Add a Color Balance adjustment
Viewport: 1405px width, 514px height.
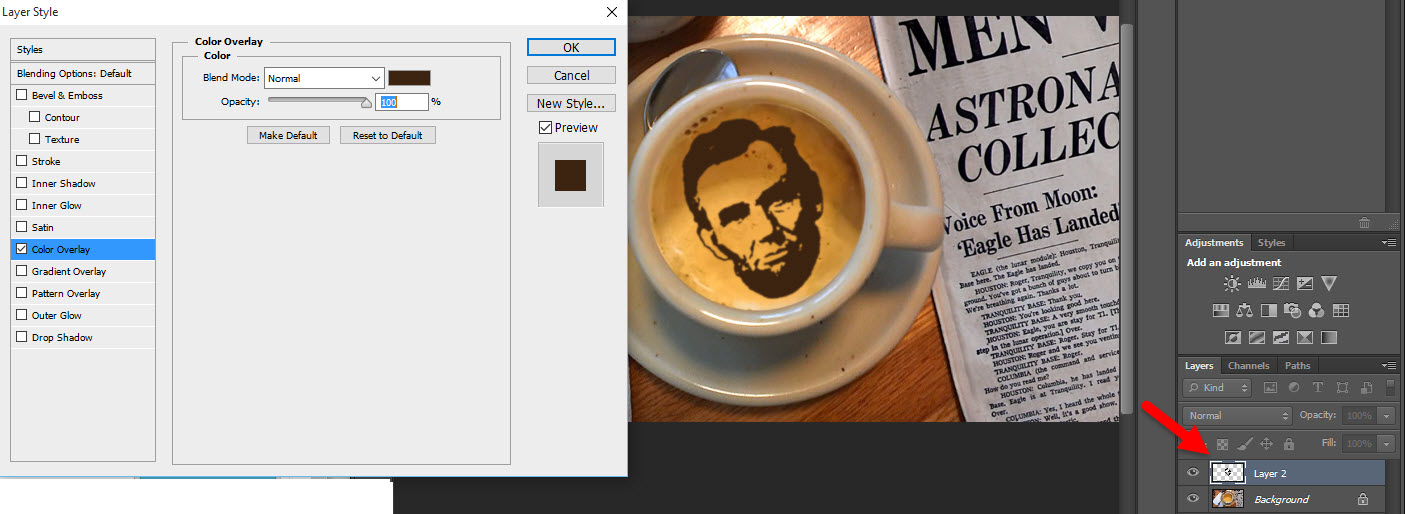(x=1245, y=311)
